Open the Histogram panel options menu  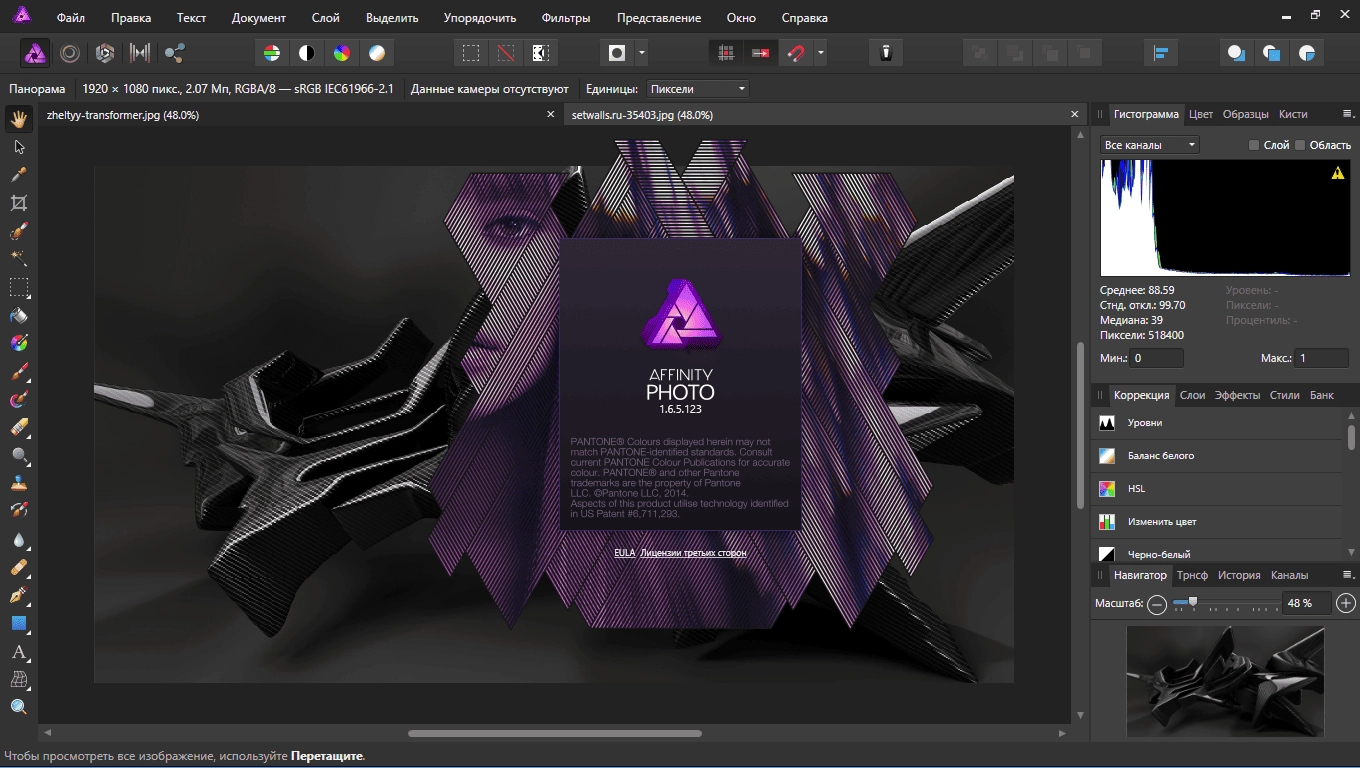(1348, 114)
